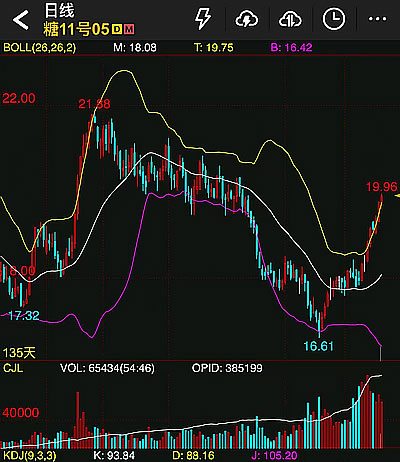Open the 糖11号05 contract title
The image size is (400, 462).
(x=76, y=29)
